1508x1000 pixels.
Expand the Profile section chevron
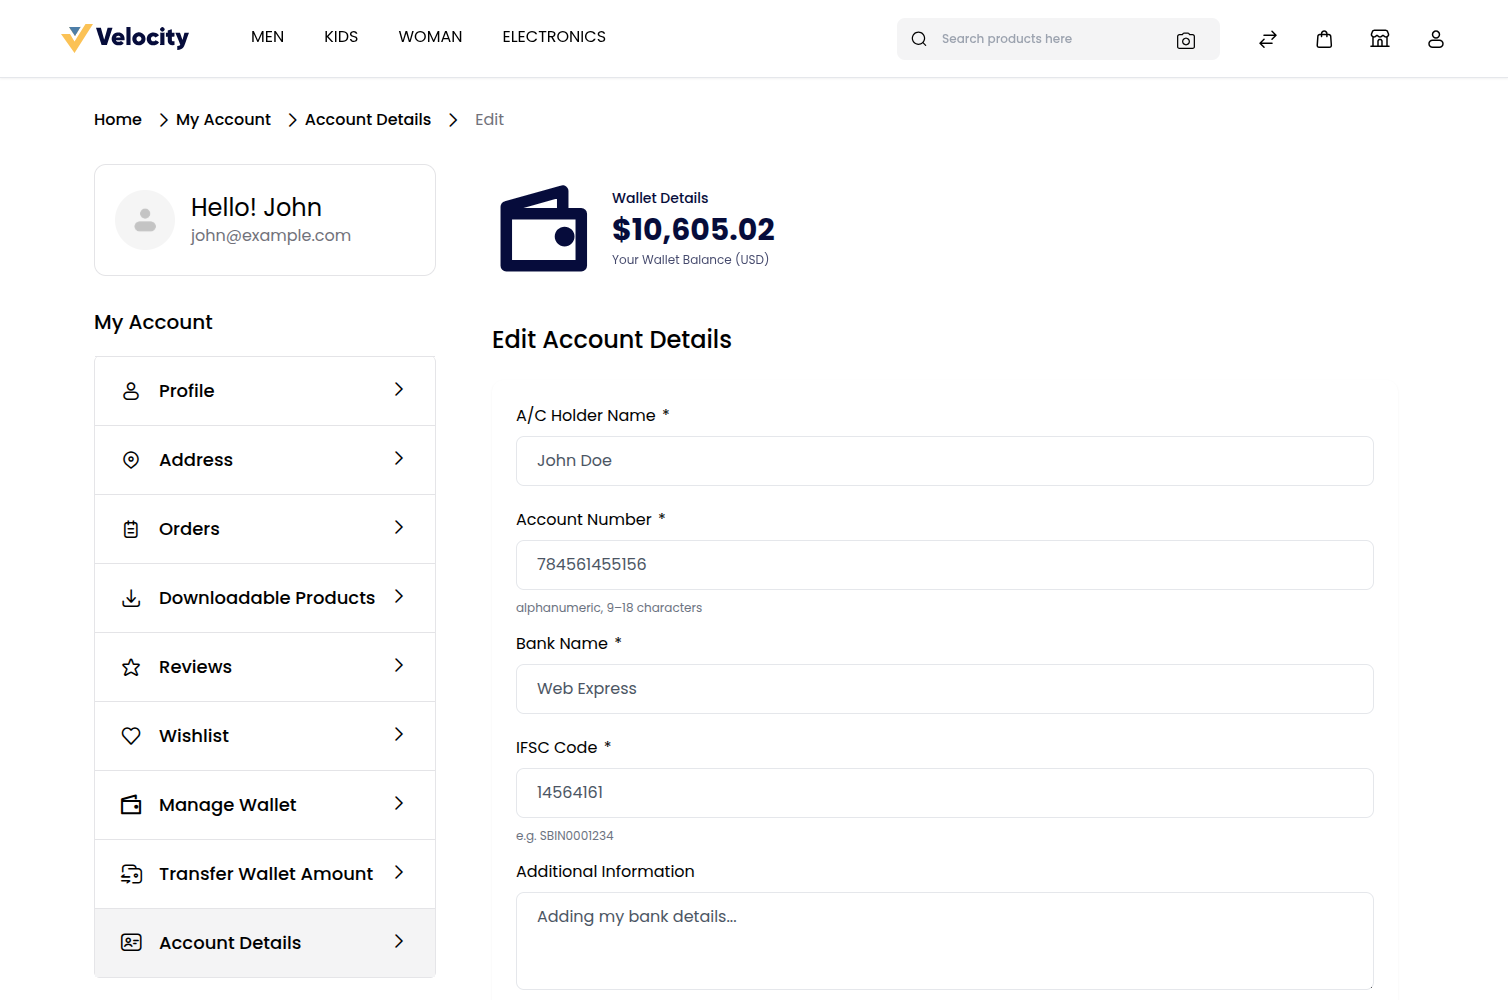[x=399, y=389]
